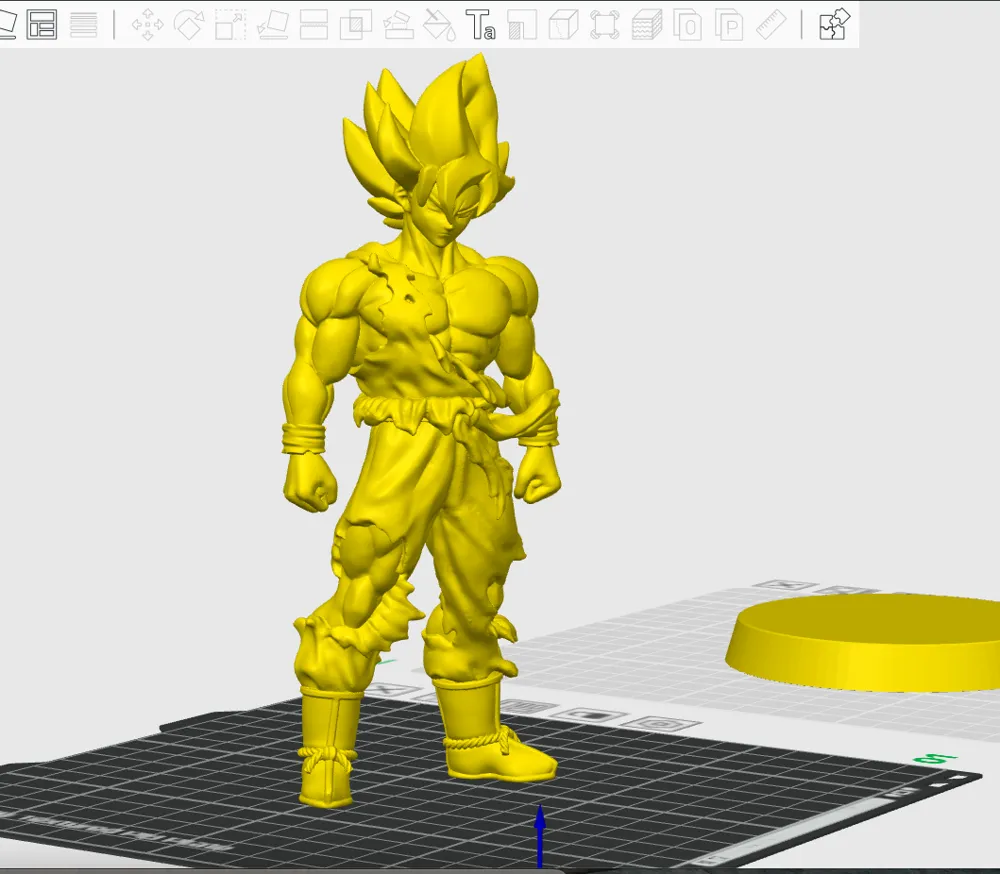Viewport: 1000px width, 874px height.
Task: Select the Move tool with four arrows
Action: coord(147,25)
